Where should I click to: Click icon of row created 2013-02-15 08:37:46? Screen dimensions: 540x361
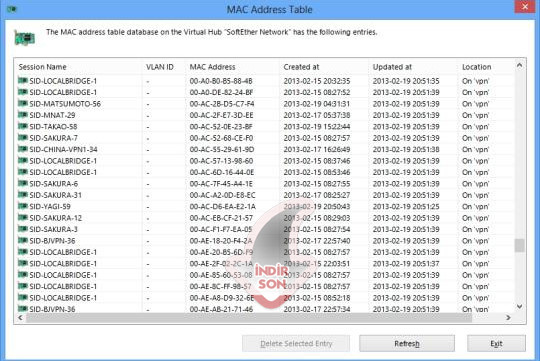(23, 161)
